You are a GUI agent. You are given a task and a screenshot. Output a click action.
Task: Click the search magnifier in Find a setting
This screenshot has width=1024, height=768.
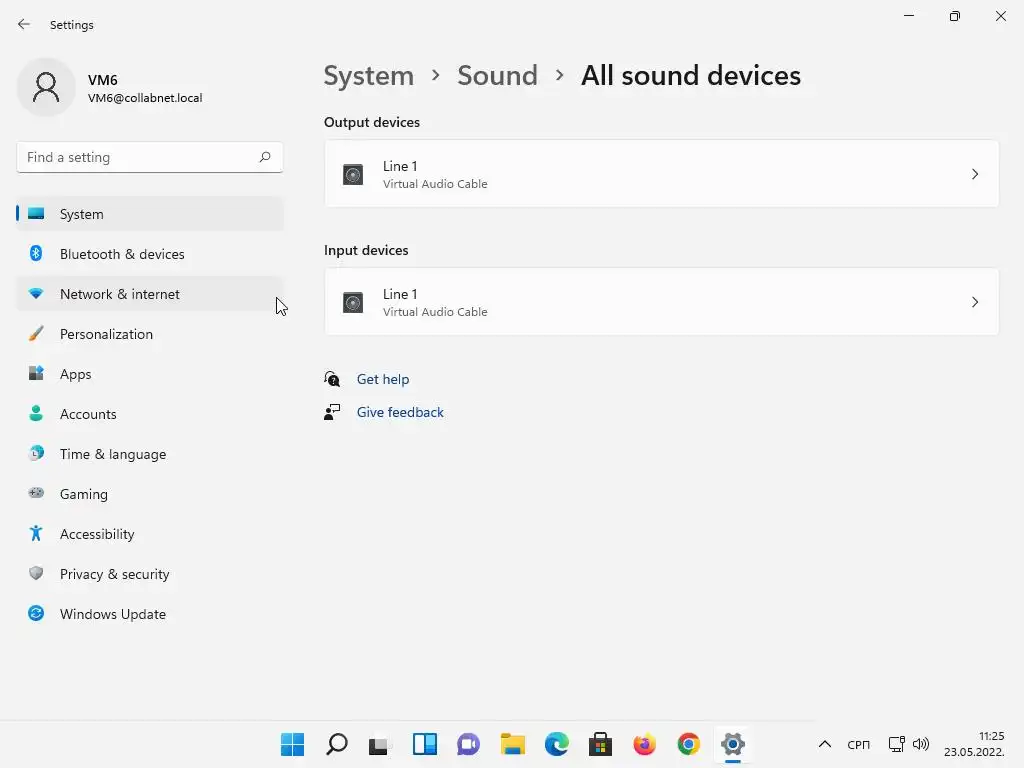[x=265, y=157]
